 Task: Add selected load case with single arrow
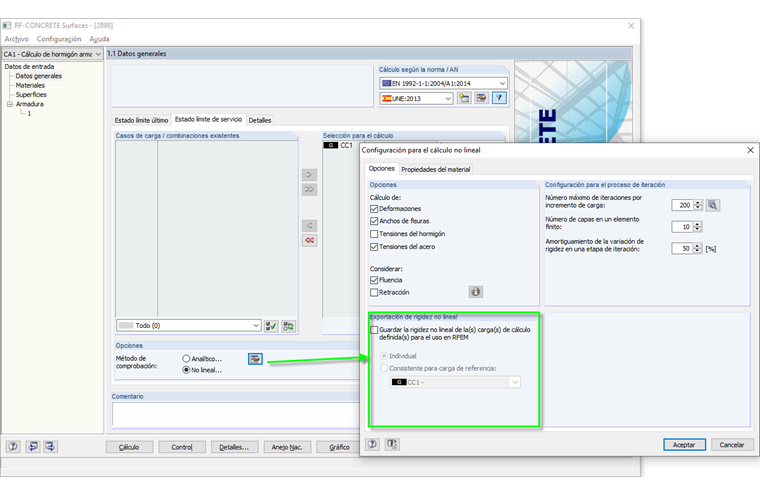click(309, 175)
